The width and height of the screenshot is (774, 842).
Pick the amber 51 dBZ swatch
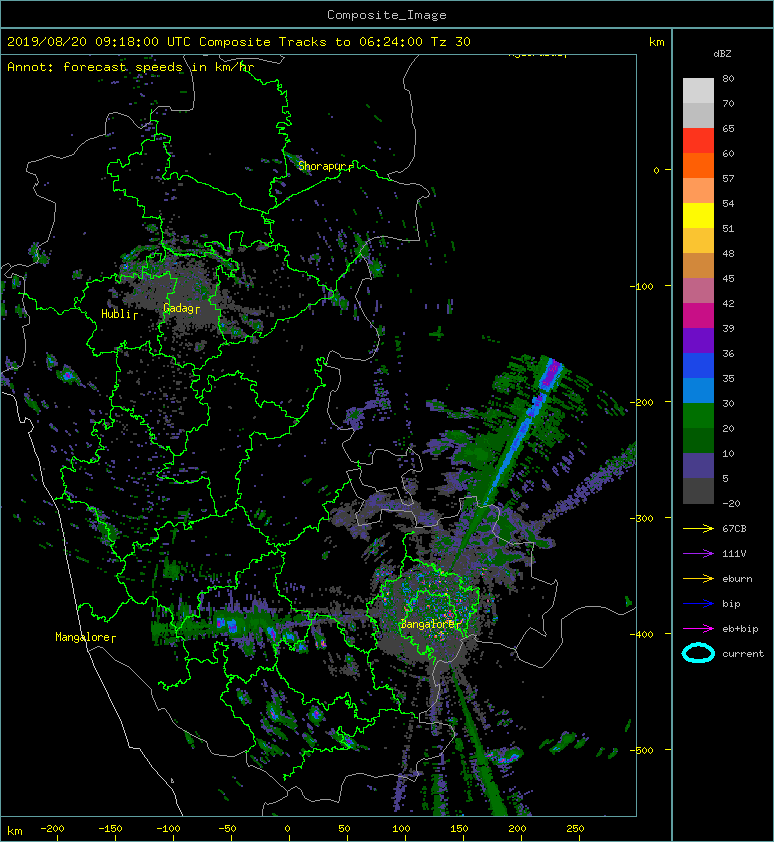point(698,240)
